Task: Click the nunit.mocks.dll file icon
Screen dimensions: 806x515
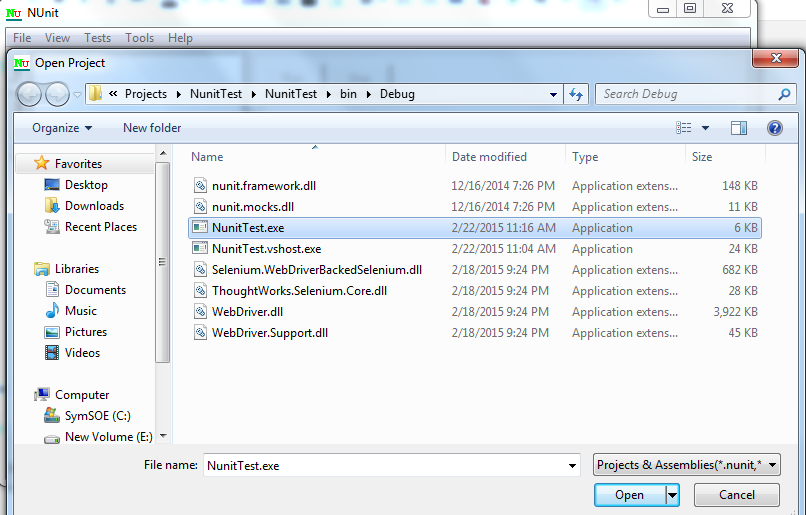Action: click(x=200, y=207)
